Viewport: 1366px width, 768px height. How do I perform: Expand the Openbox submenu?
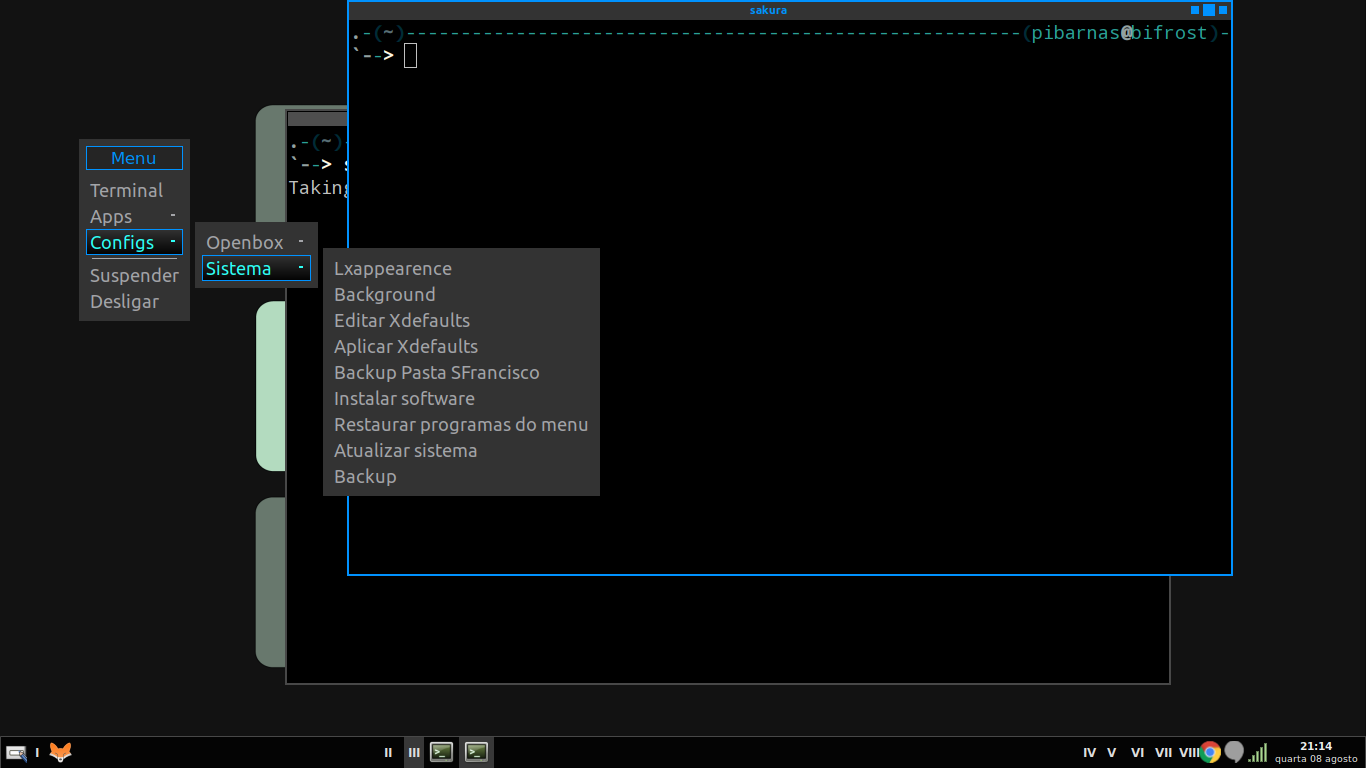click(256, 242)
